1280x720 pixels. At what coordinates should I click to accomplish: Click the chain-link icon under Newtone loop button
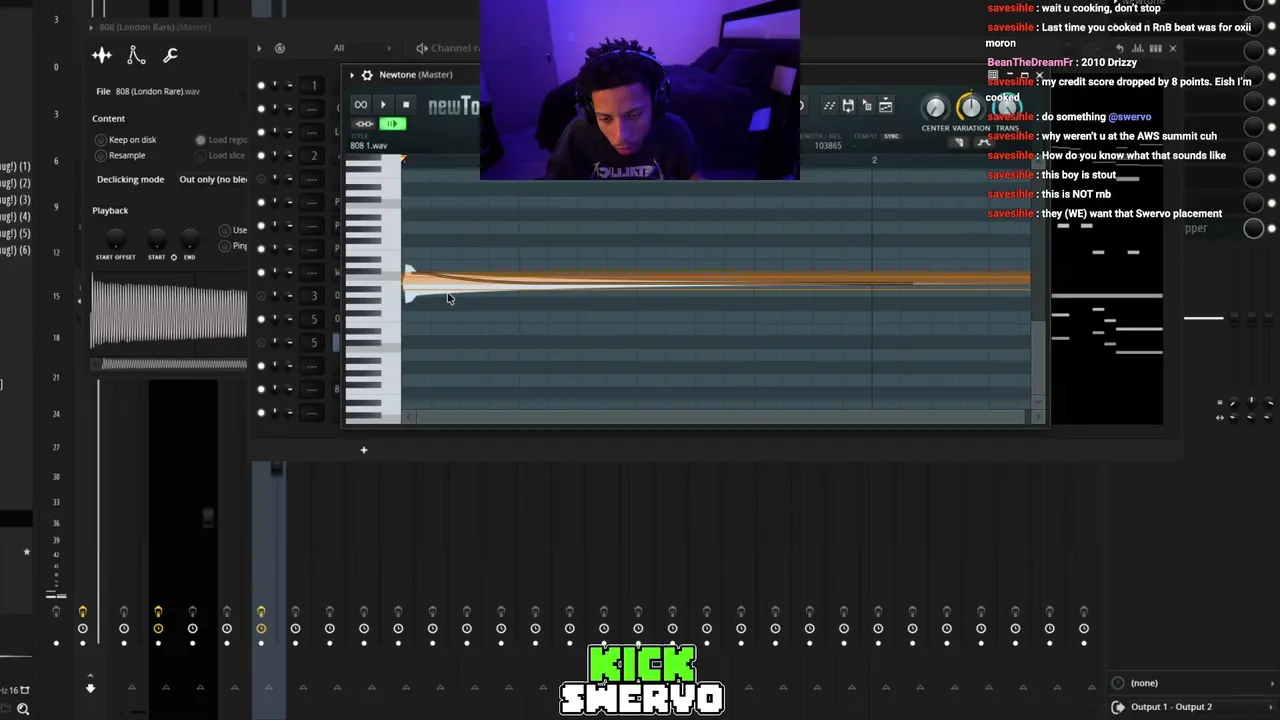[363, 124]
